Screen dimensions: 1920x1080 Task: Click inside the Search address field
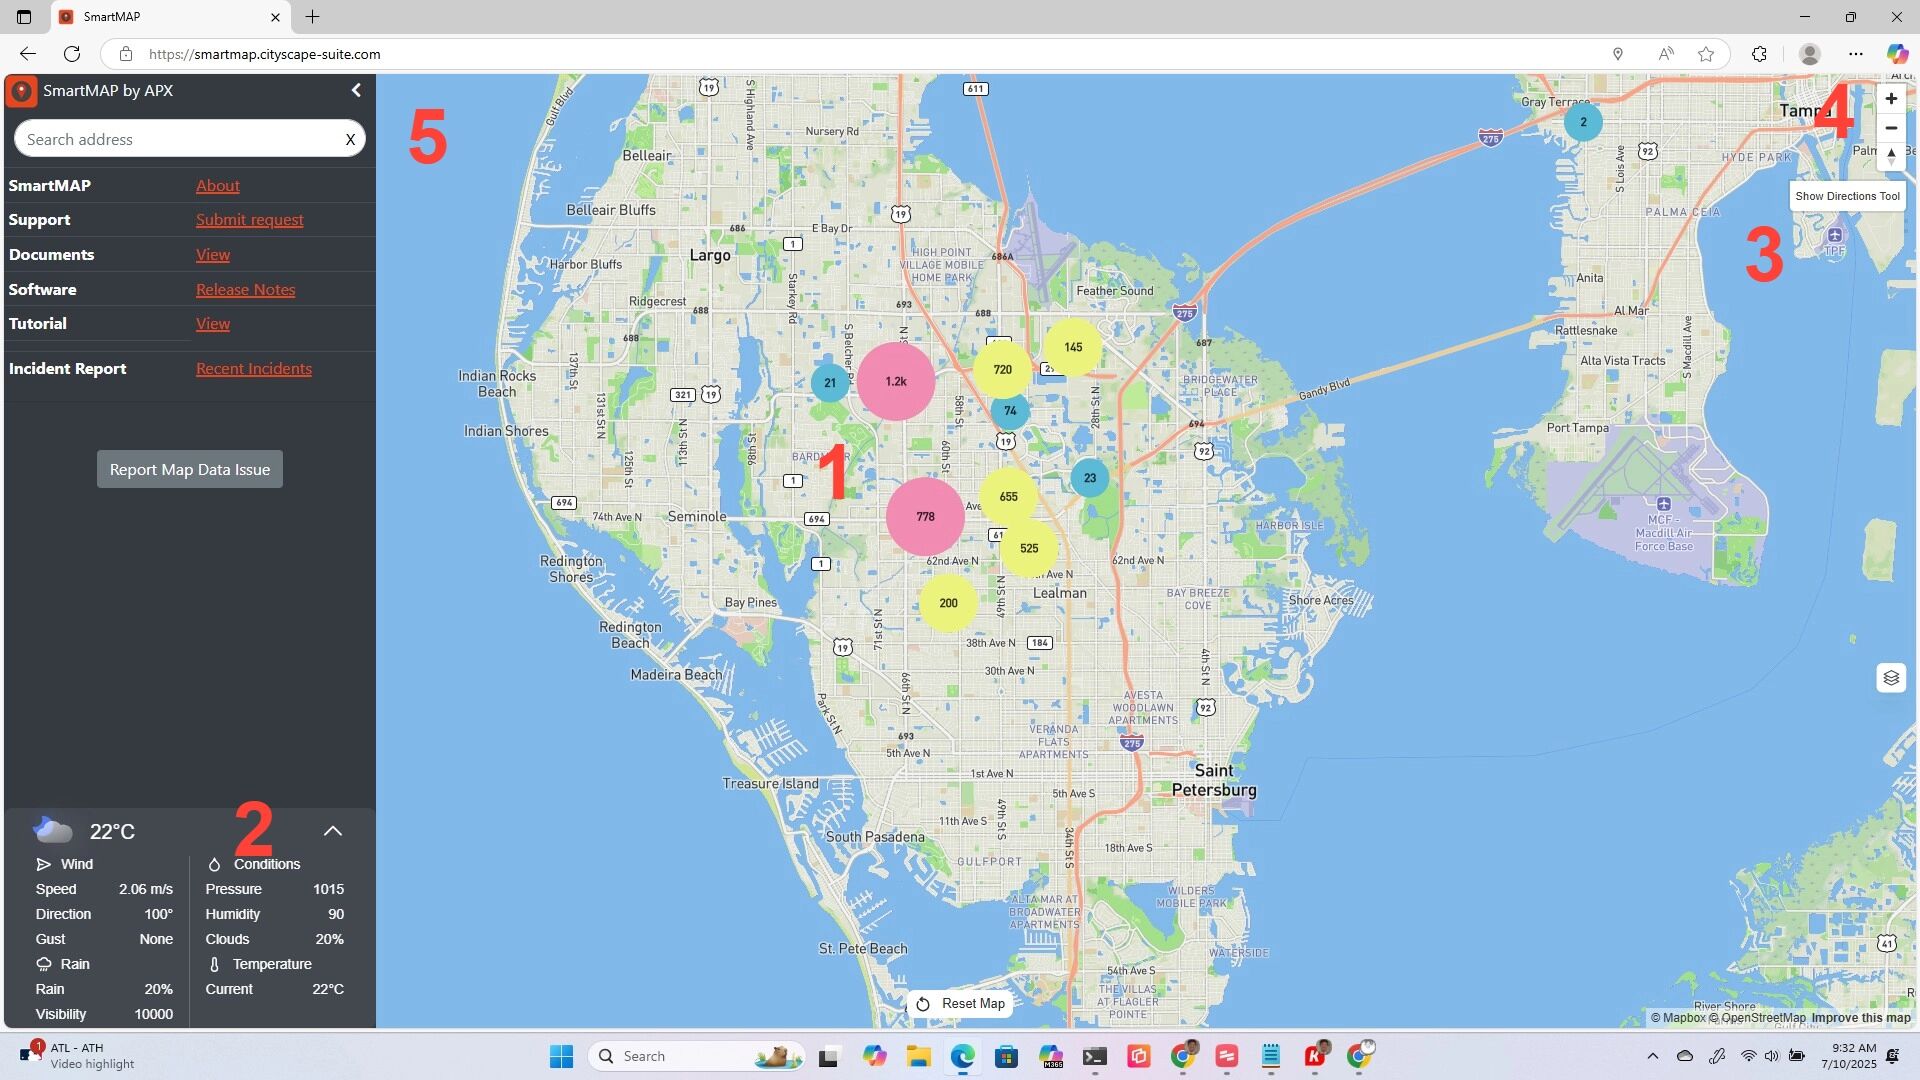point(180,139)
